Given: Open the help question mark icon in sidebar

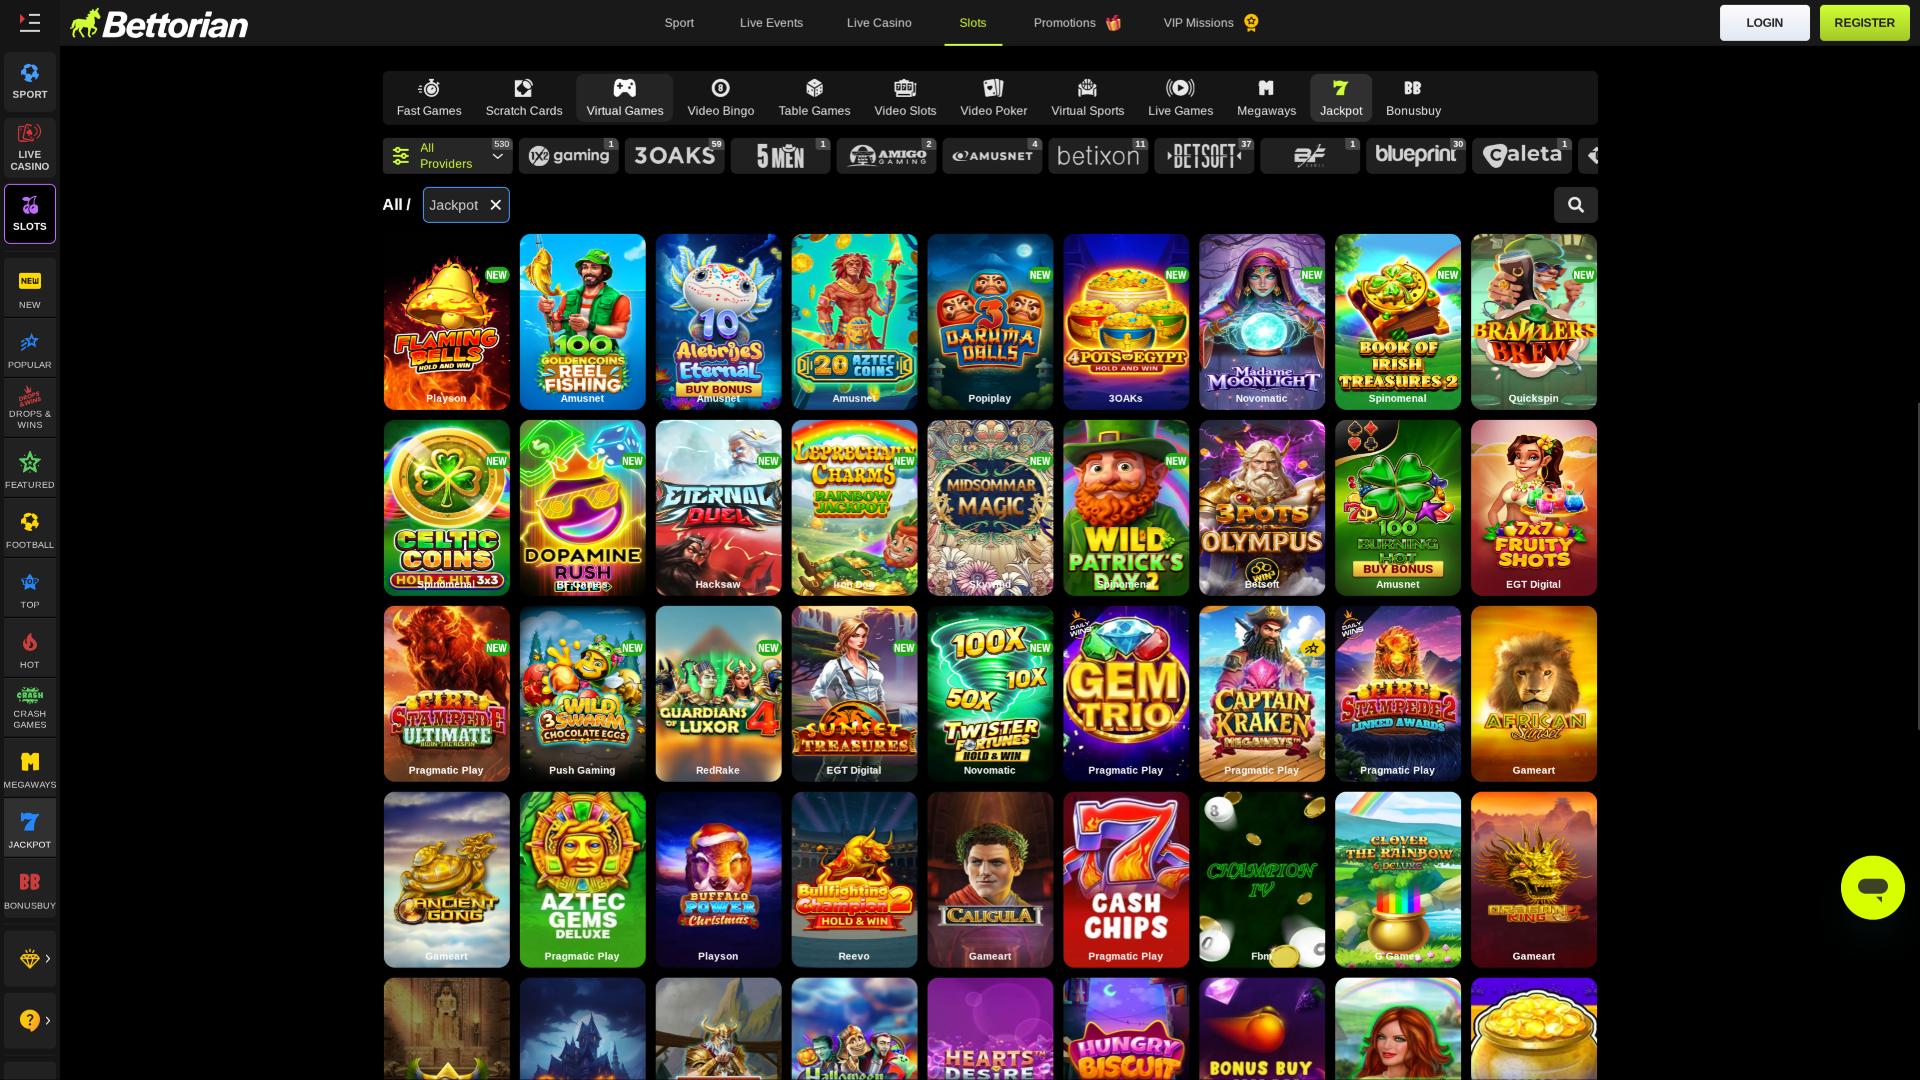Looking at the screenshot, I should click(29, 1021).
